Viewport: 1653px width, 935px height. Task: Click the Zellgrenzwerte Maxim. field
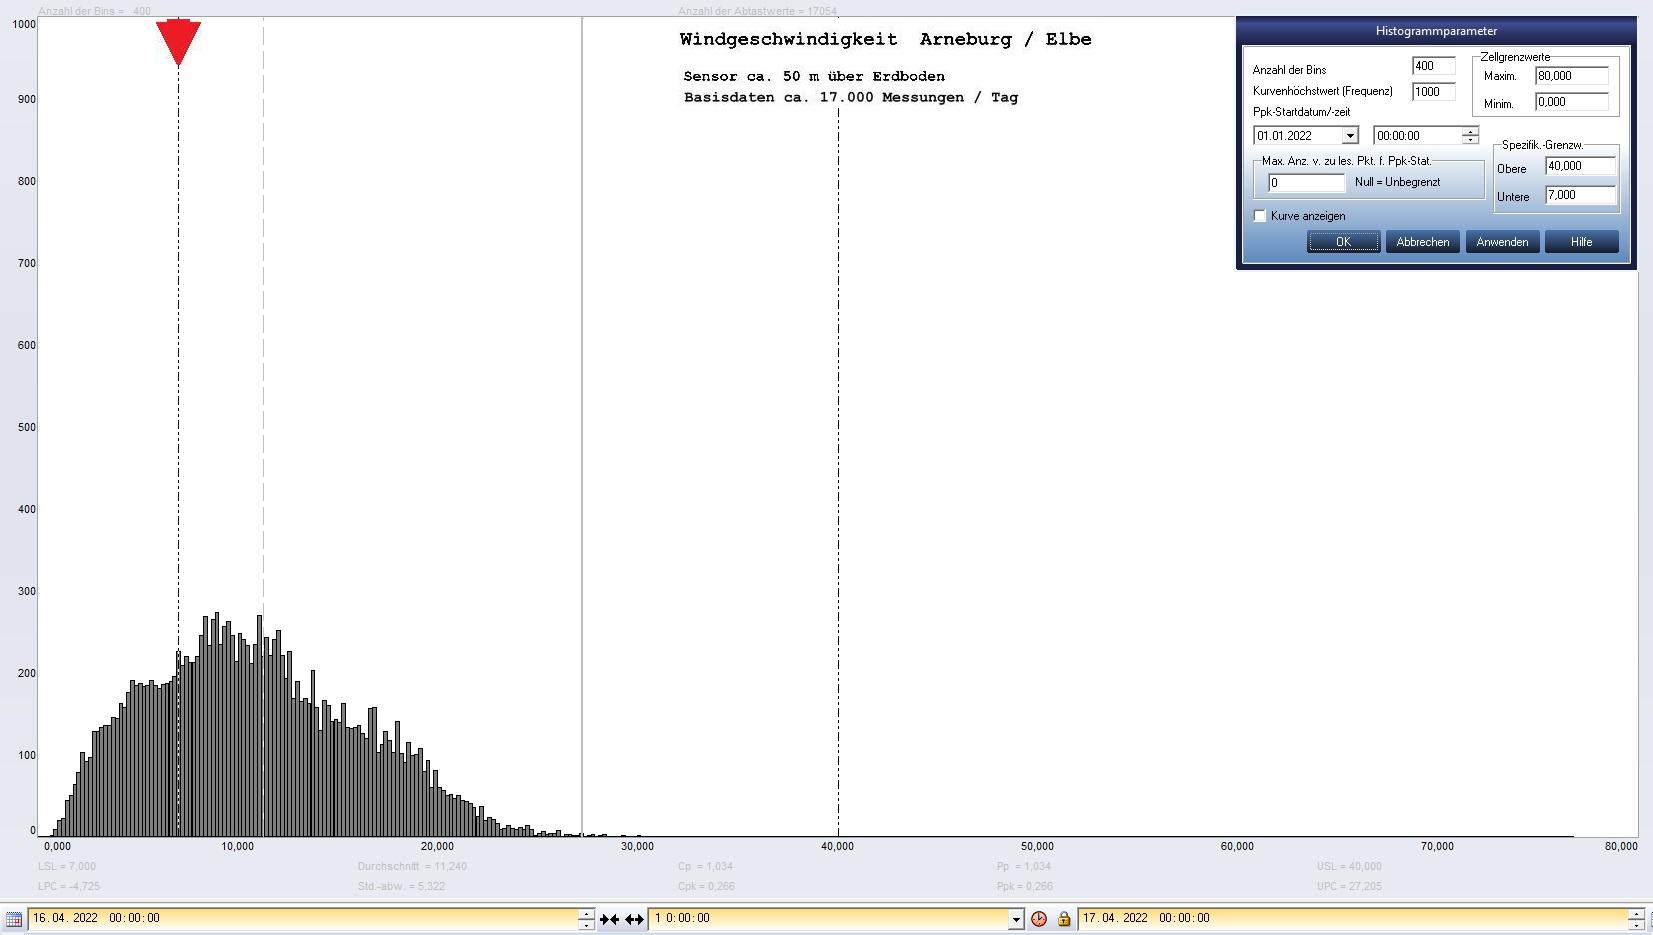click(1571, 76)
